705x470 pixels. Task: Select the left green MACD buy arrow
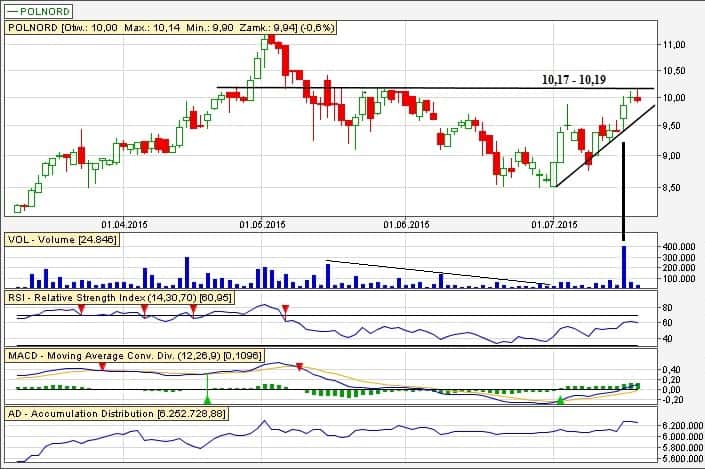pos(207,399)
